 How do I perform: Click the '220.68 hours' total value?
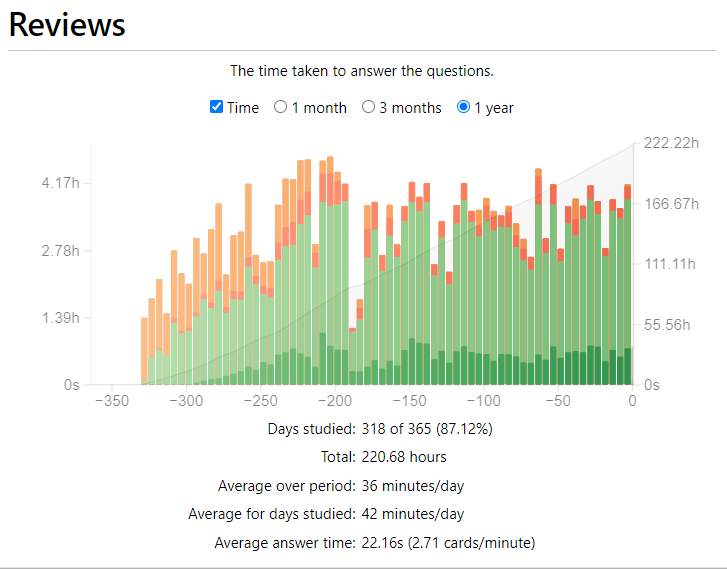click(404, 457)
